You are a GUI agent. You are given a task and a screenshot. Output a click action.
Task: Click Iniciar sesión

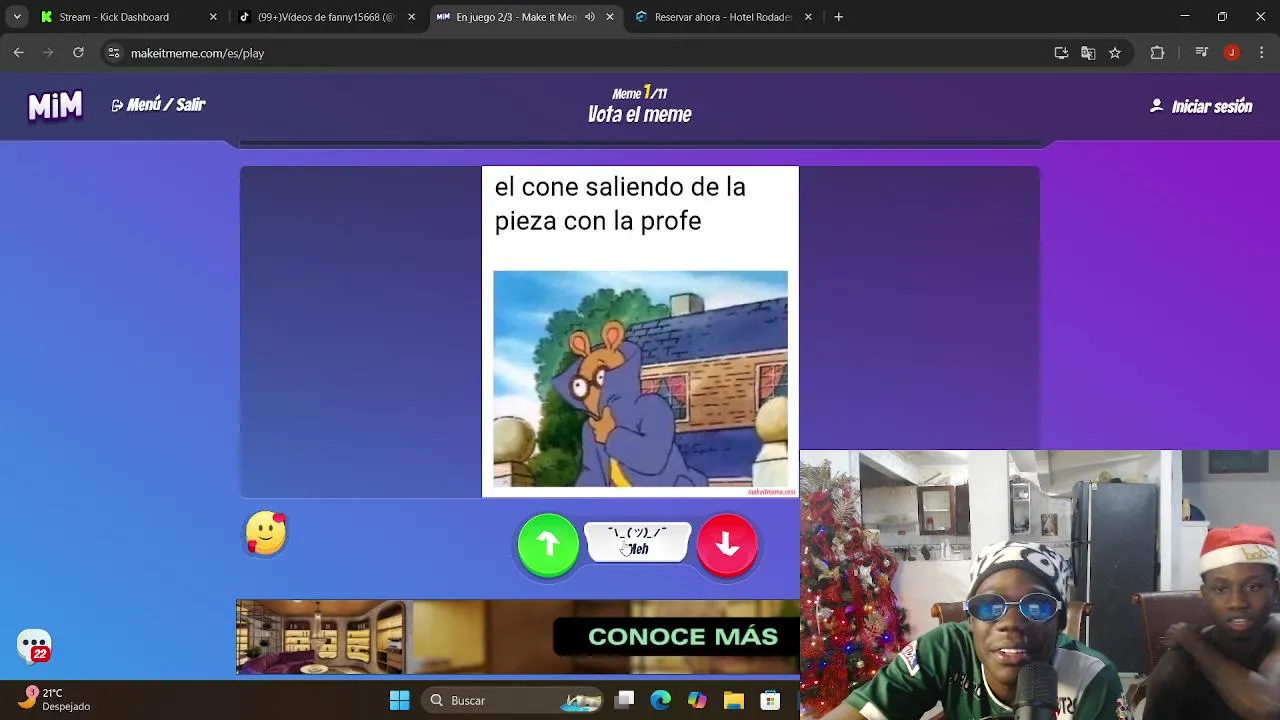click(1201, 106)
